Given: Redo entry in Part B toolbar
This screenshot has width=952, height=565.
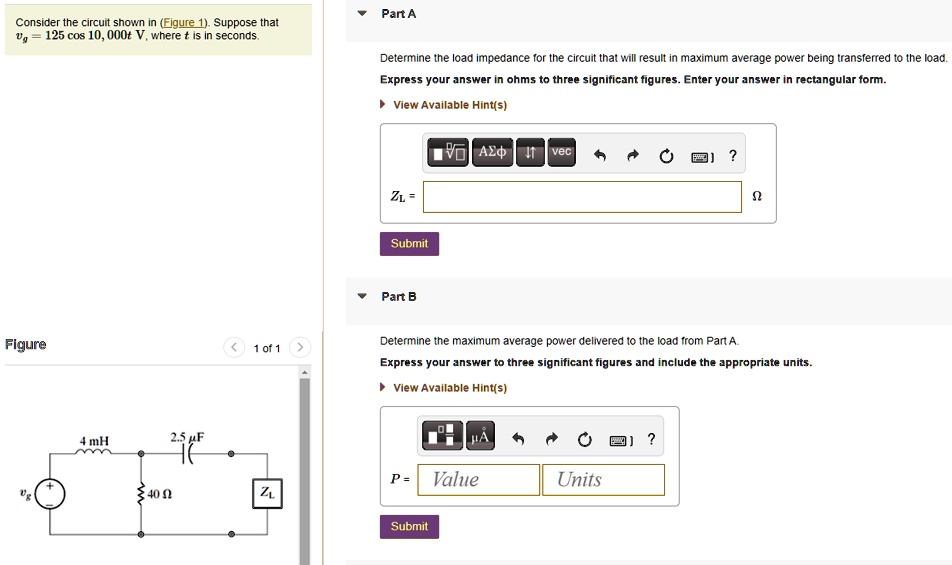Looking at the screenshot, I should coord(551,439).
